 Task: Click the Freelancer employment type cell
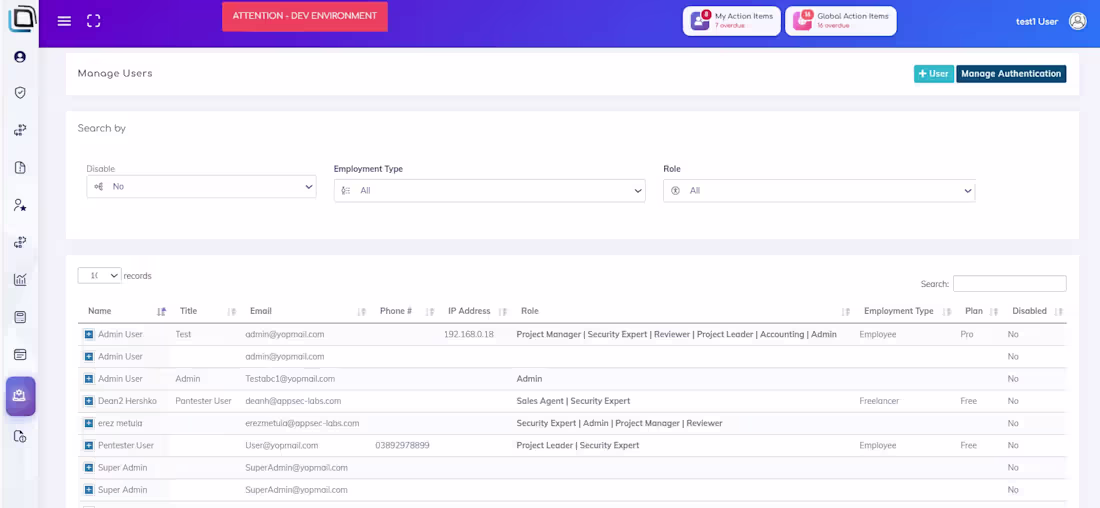pos(879,401)
